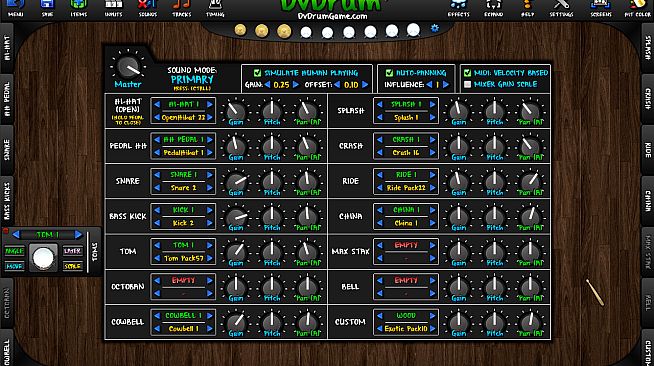Toggle the Auto-Panning checkbox
Screen dimensions: 654x366
389,73
